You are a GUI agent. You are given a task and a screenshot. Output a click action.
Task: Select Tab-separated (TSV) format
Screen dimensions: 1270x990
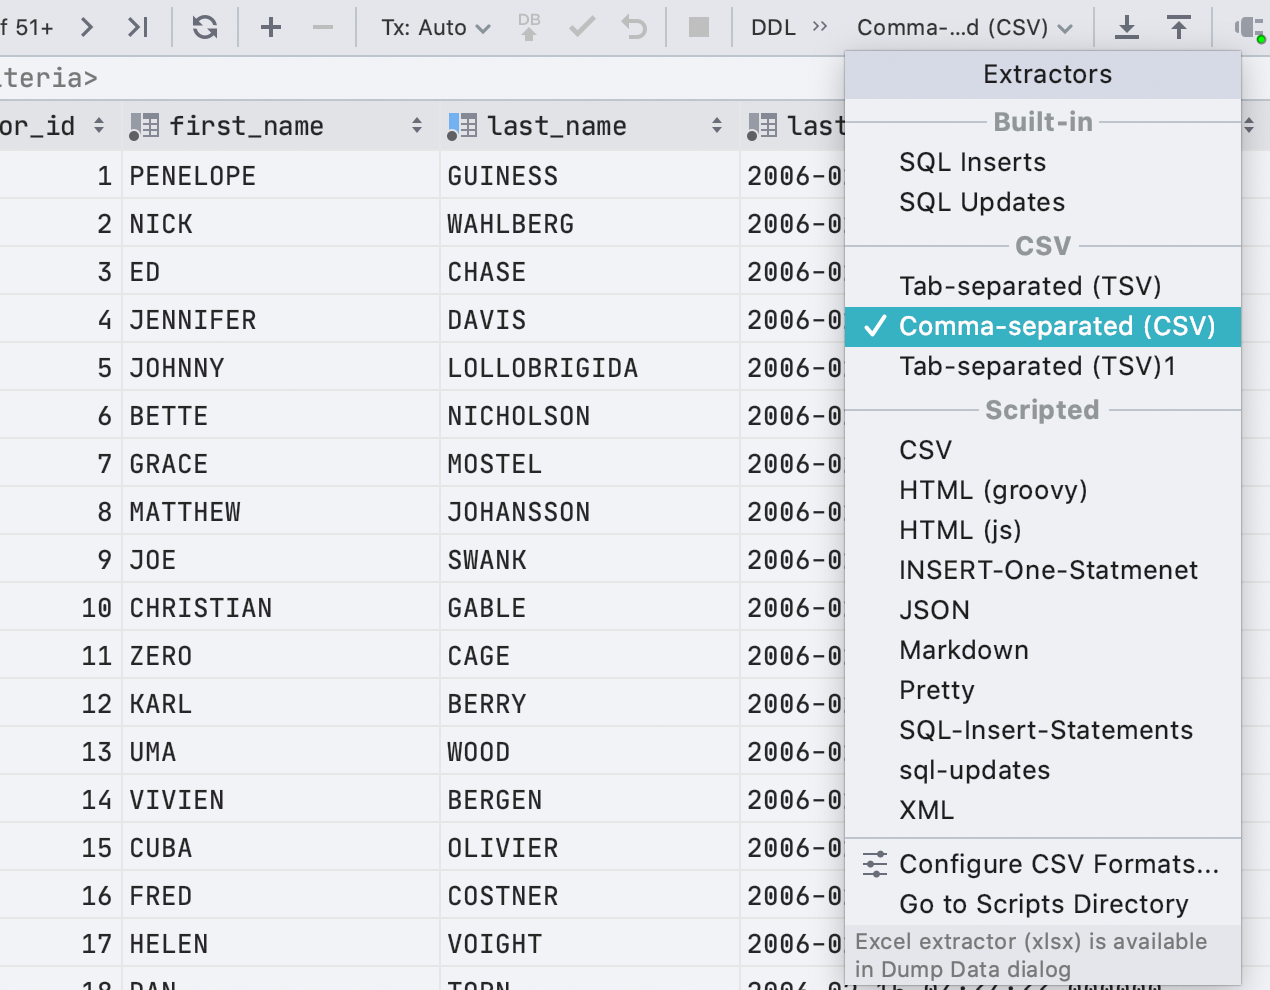(x=1043, y=286)
